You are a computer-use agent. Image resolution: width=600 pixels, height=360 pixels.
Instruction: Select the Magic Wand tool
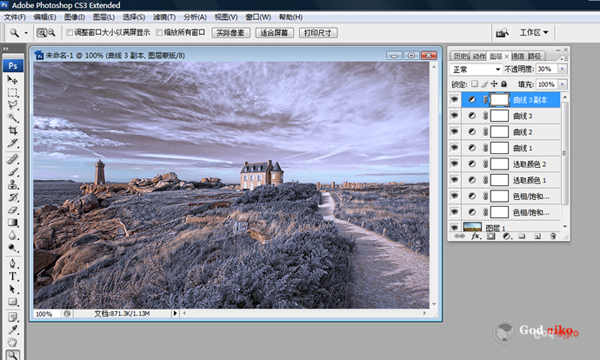tap(12, 118)
